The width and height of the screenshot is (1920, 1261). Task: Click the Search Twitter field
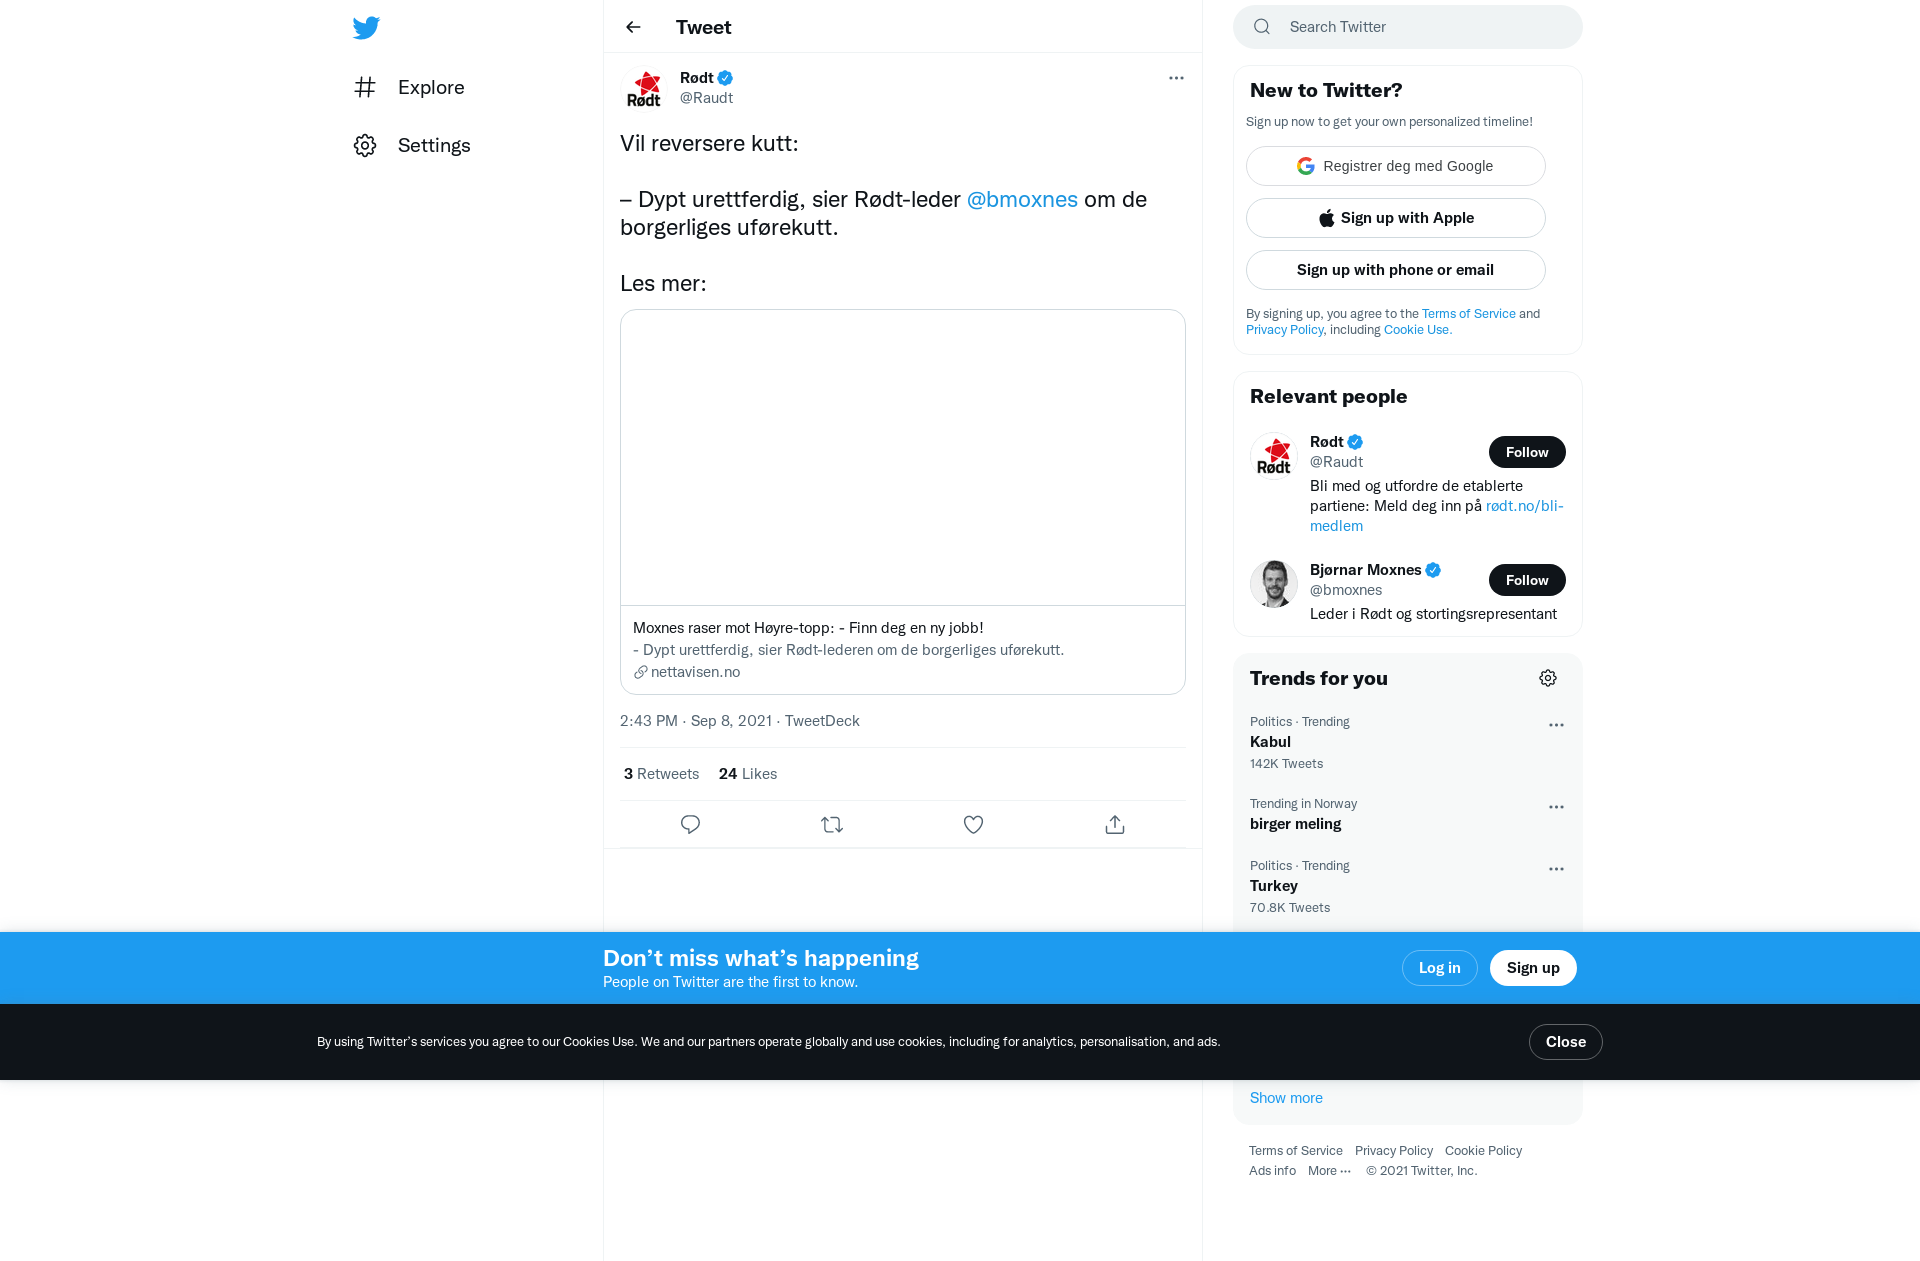pyautogui.click(x=1408, y=27)
